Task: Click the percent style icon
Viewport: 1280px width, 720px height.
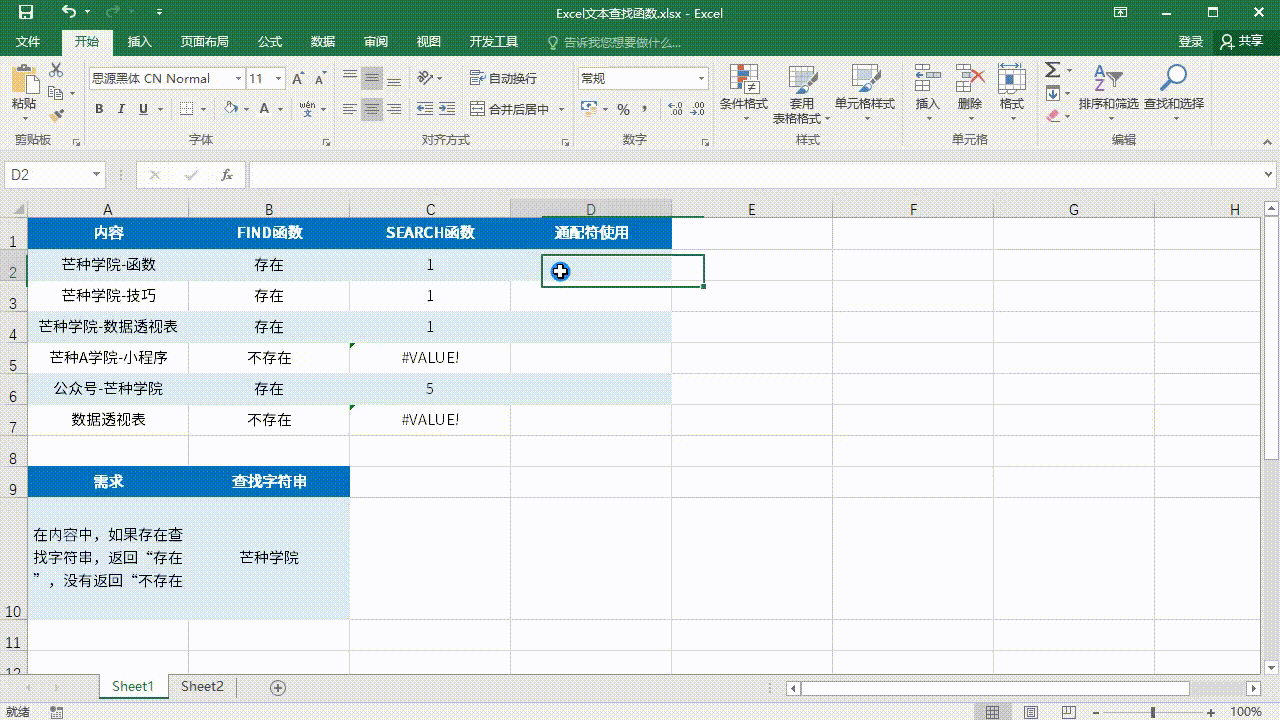Action: [623, 109]
